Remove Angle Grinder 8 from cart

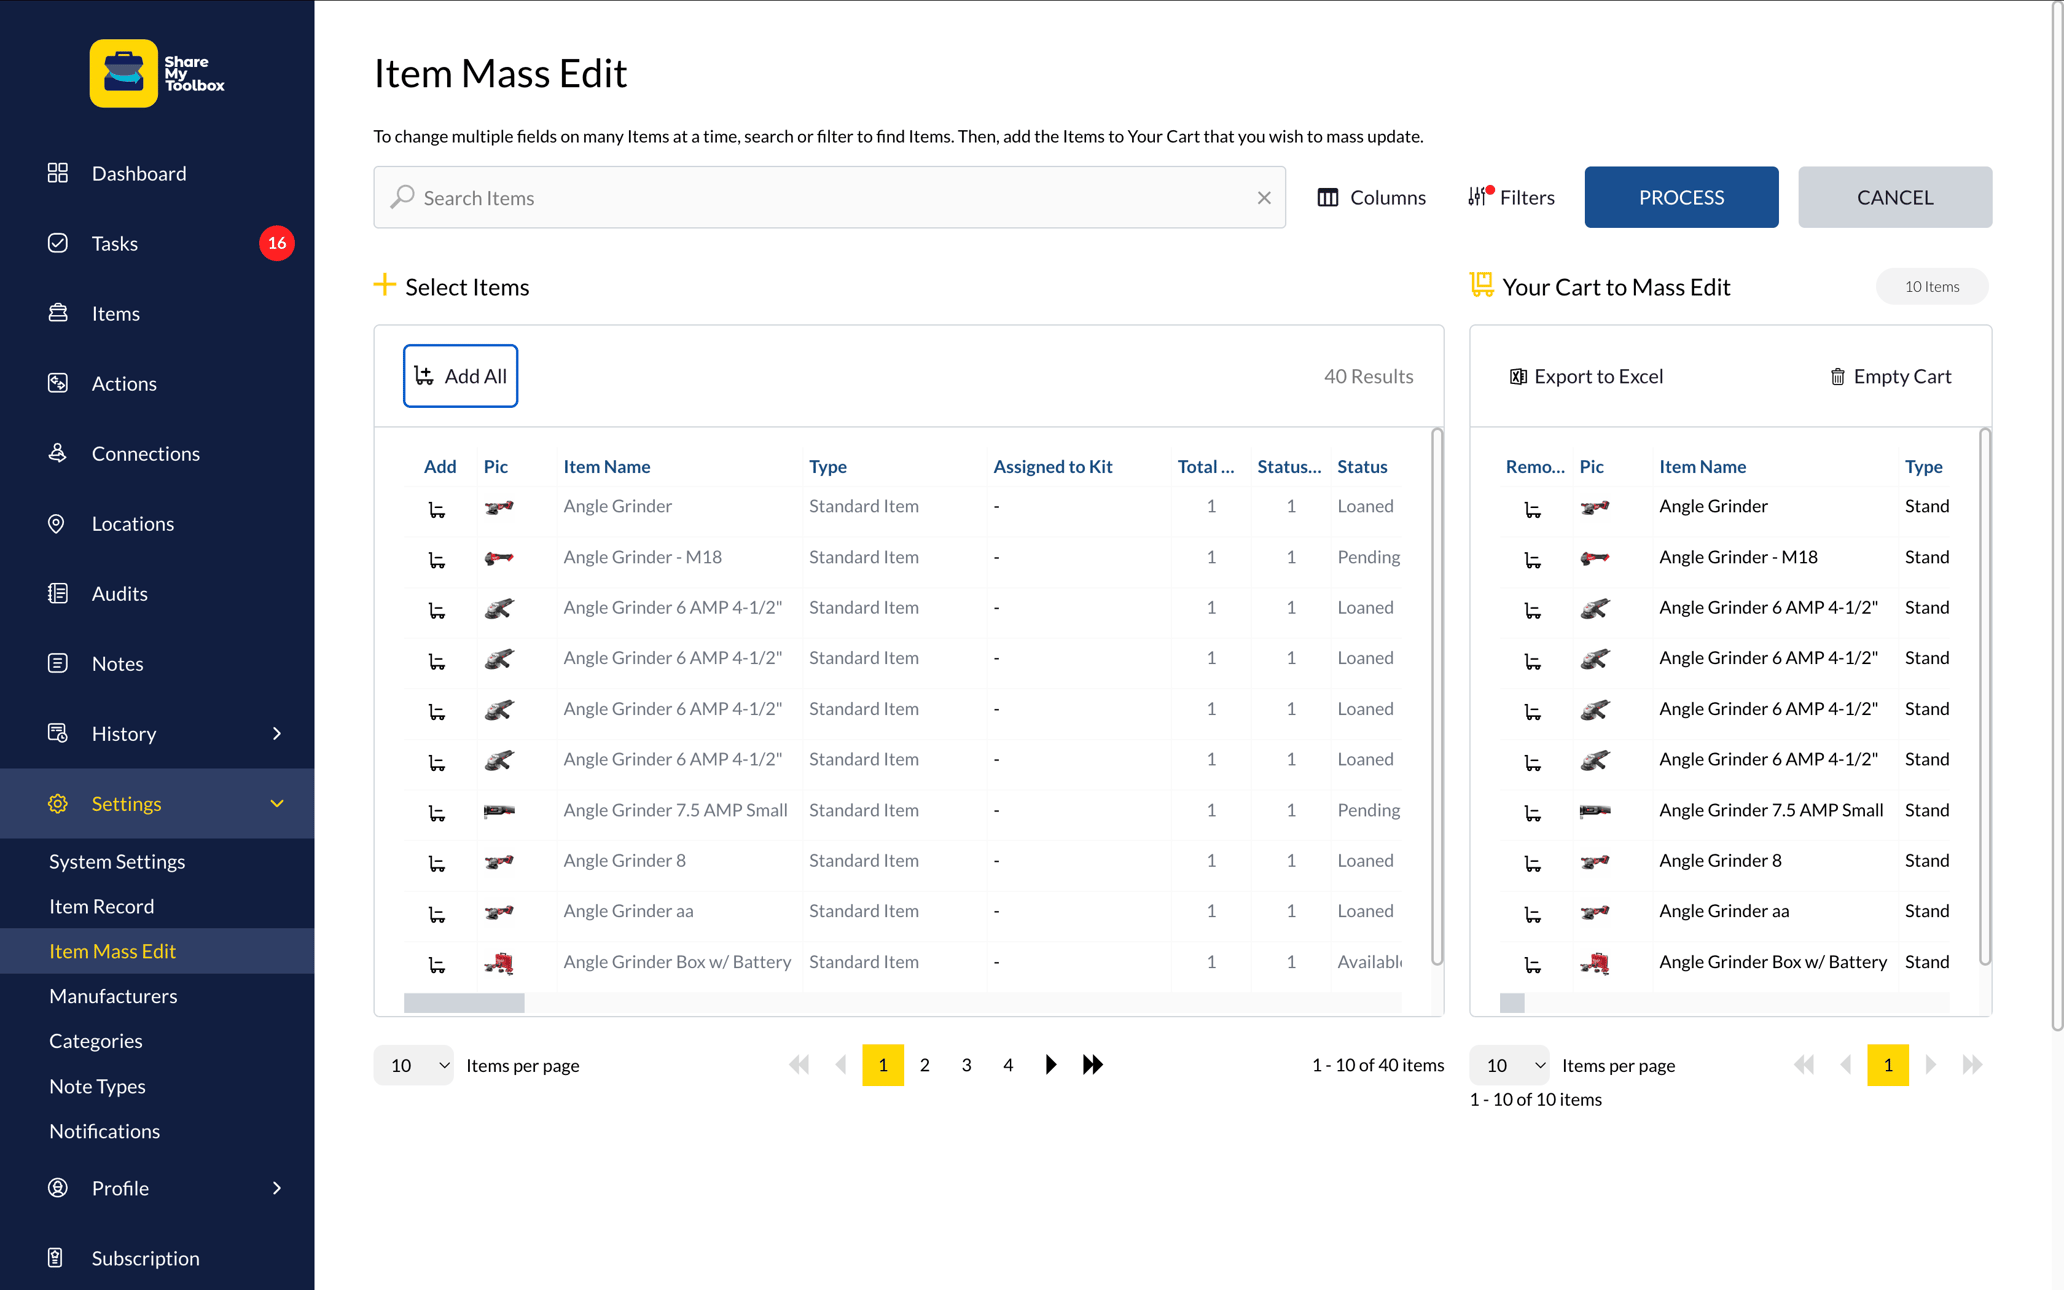pyautogui.click(x=1532, y=863)
